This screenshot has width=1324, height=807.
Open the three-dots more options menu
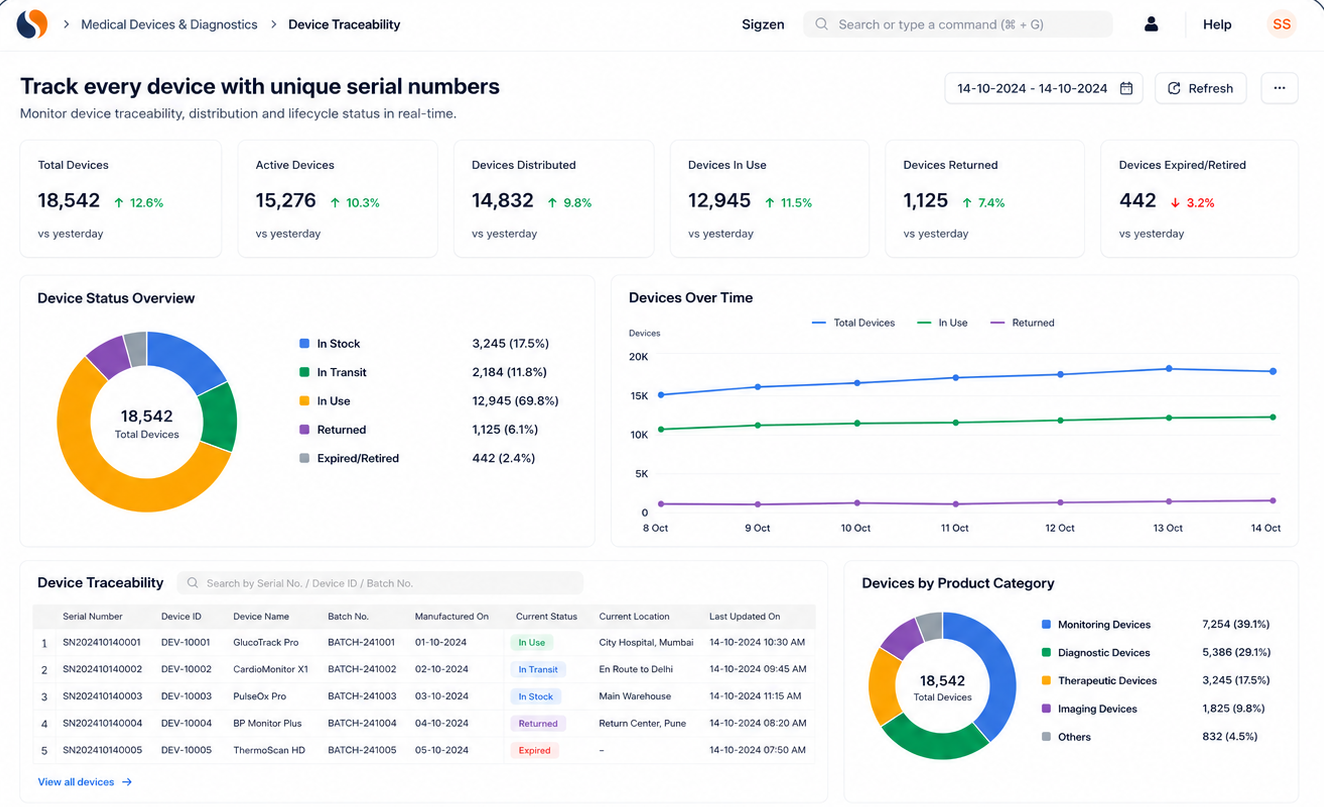1279,88
